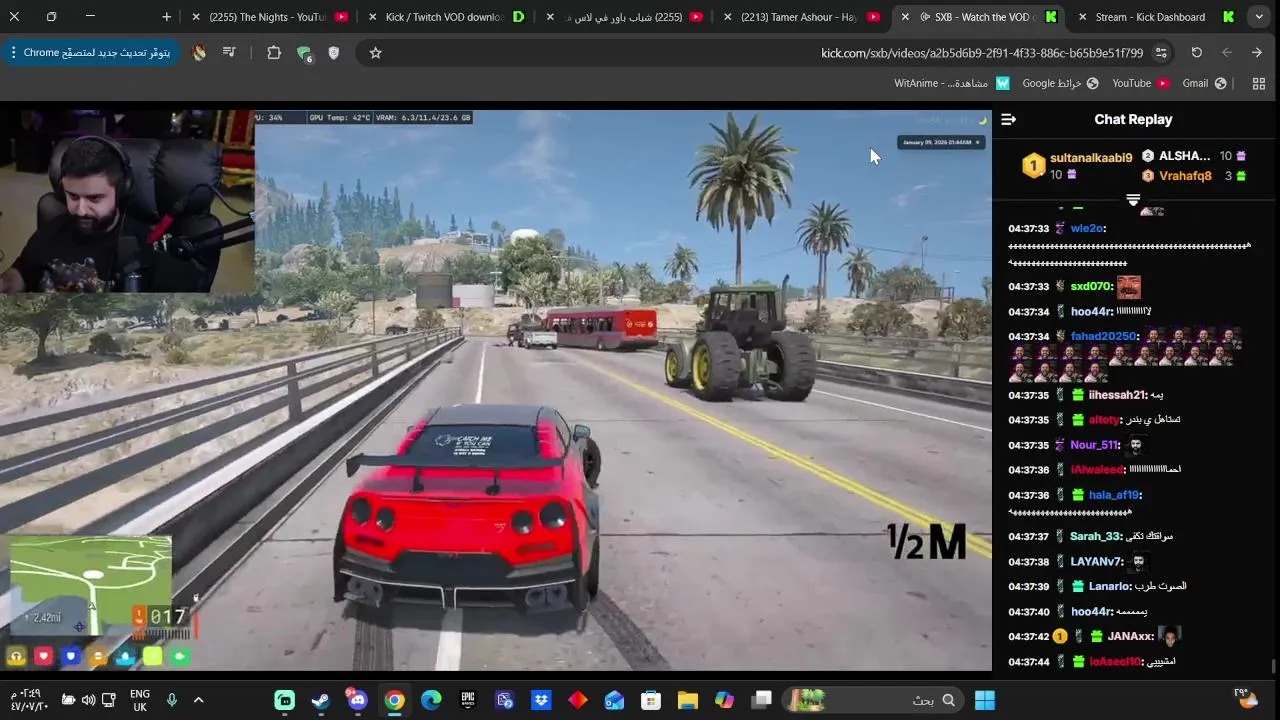Screen dimensions: 1280x720
Task: Click the Windows Start button
Action: pyautogui.click(x=985, y=700)
